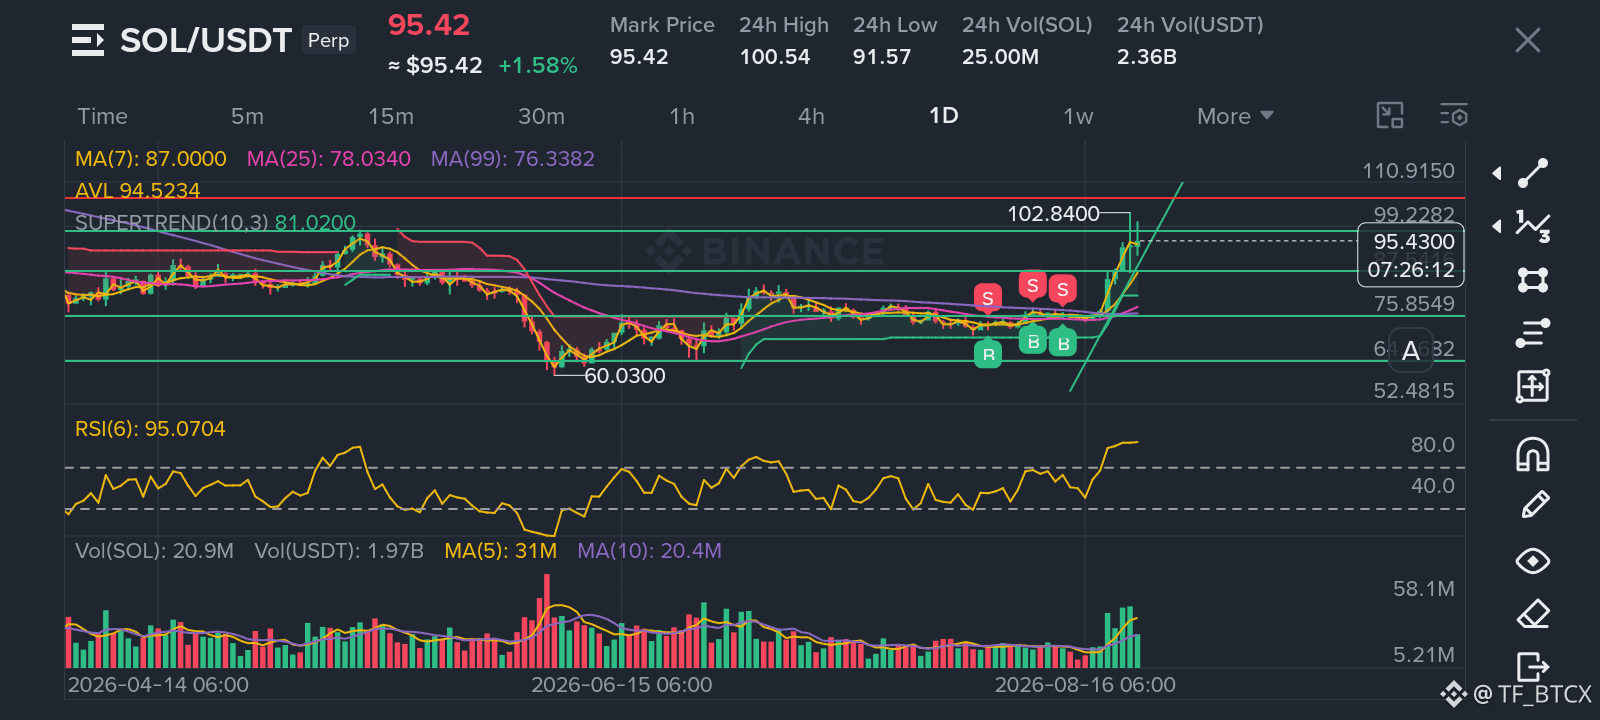
Task: Click the volume MA(5): 31M label
Action: [x=500, y=551]
